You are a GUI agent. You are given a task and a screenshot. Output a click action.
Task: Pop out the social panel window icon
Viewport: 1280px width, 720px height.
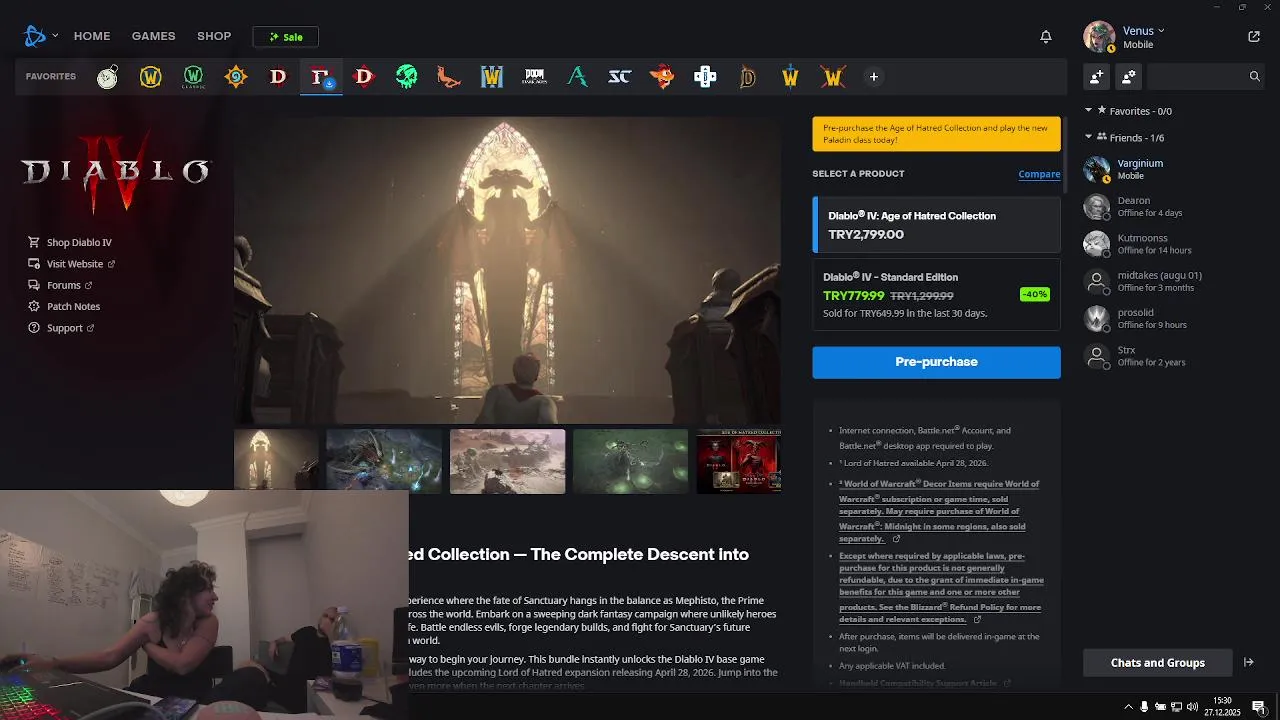click(1254, 36)
